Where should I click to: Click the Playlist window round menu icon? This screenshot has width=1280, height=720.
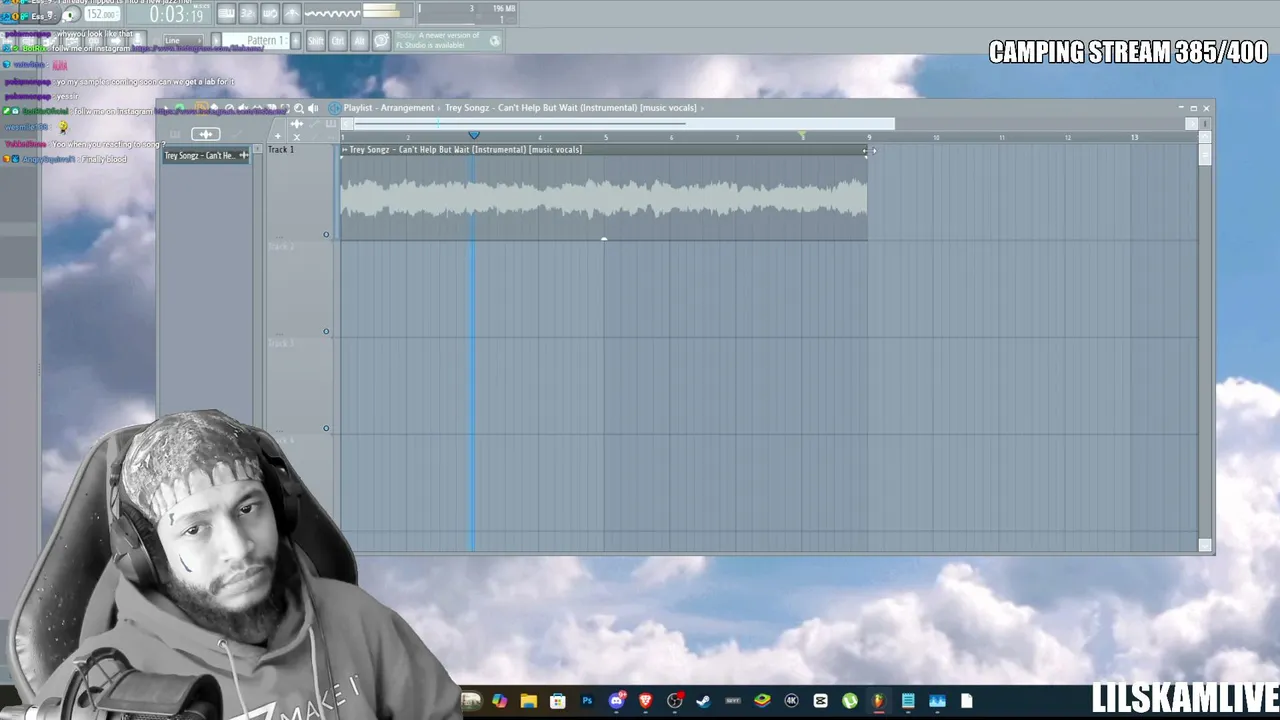pyautogui.click(x=334, y=108)
